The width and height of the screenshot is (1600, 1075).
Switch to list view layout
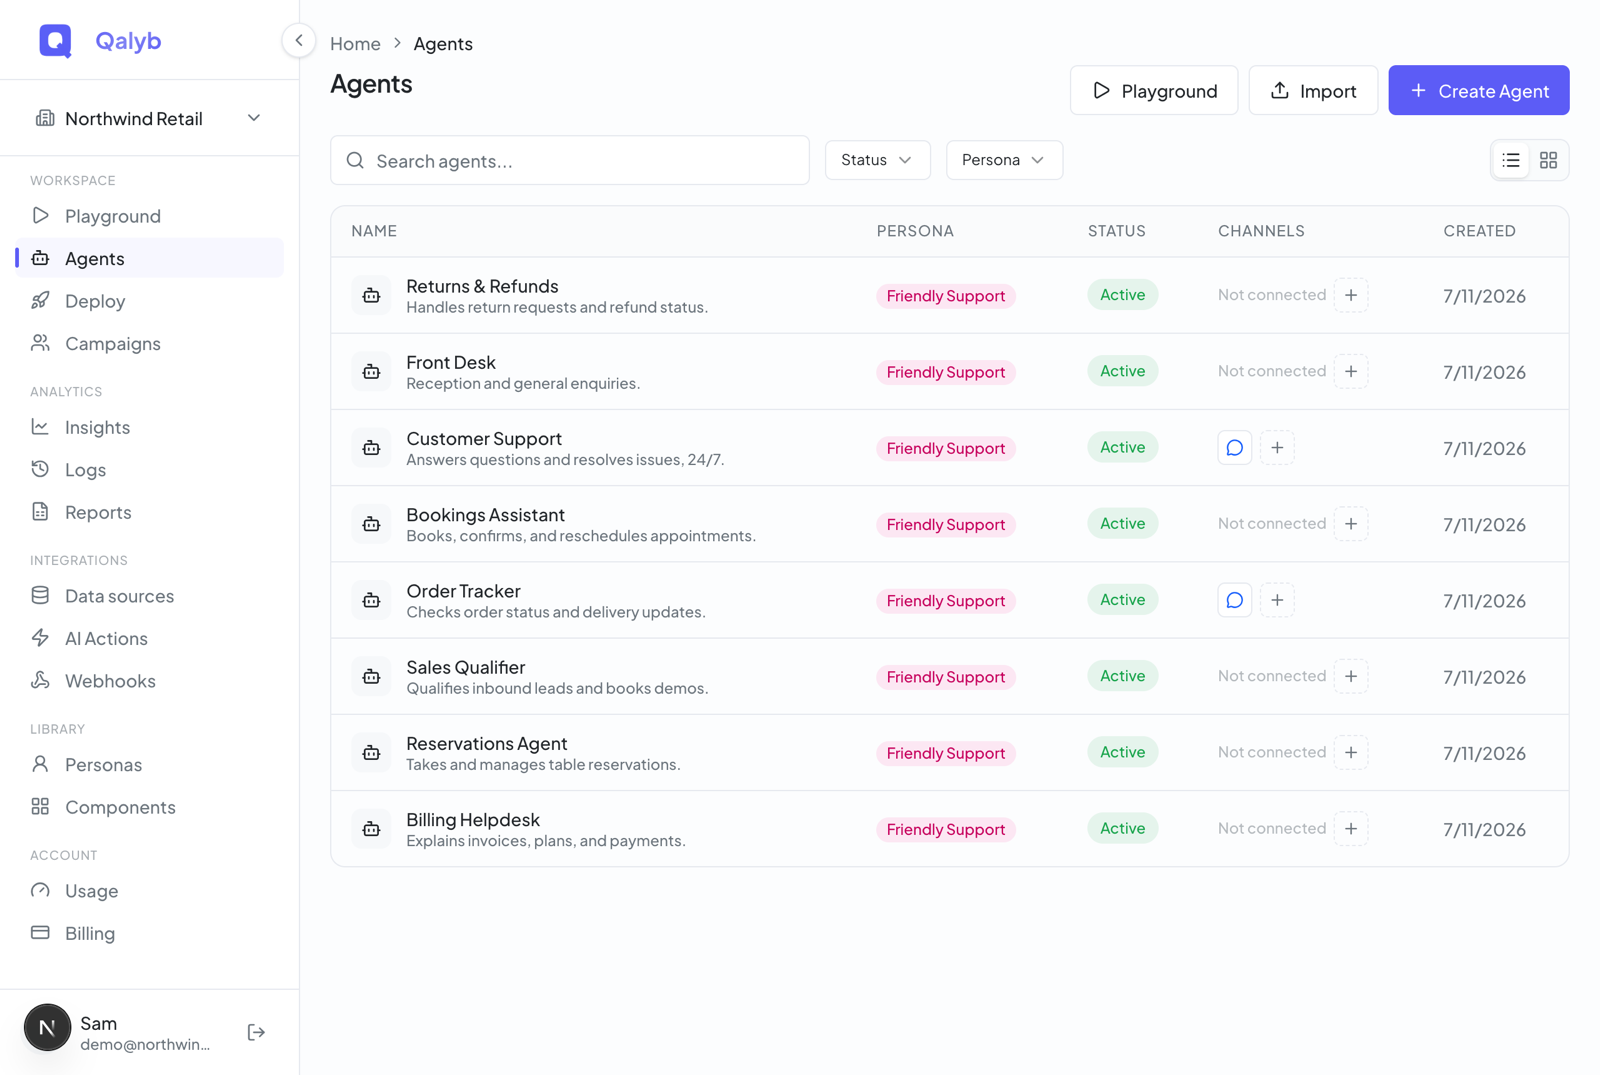(x=1511, y=160)
